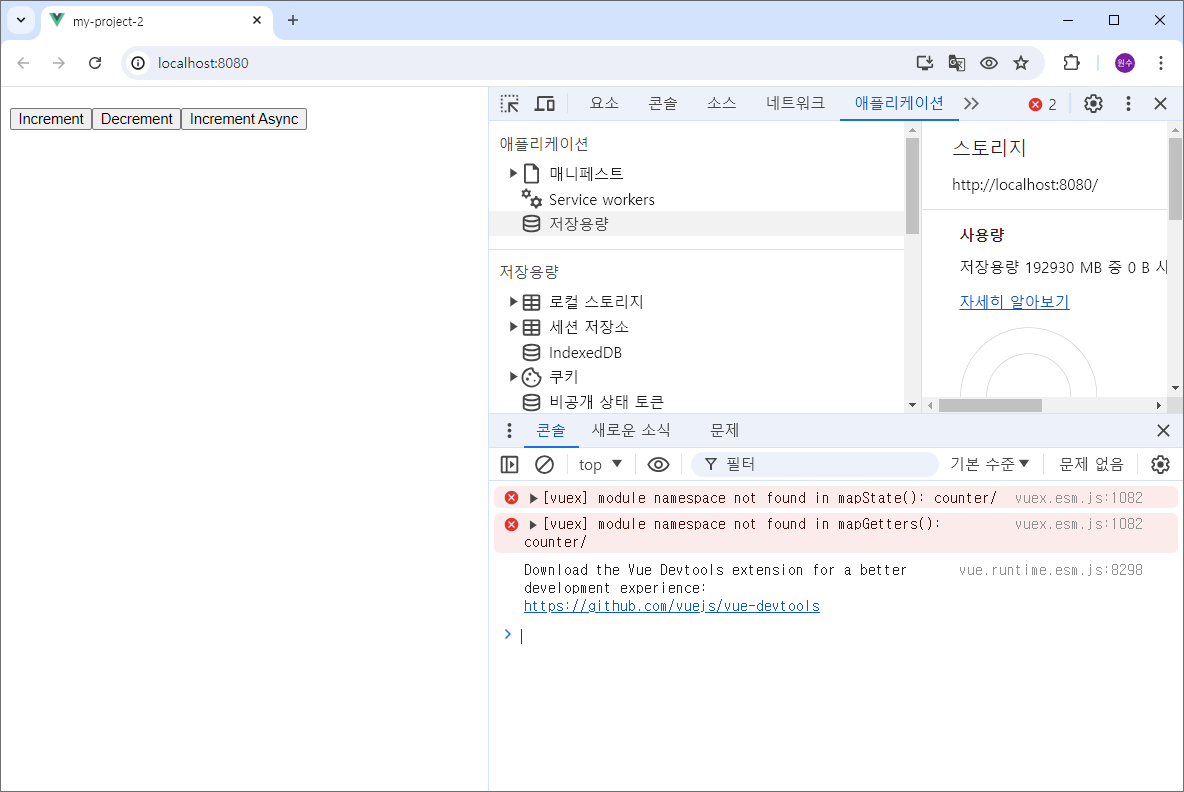Open the top JavaScript context dropdown

[x=600, y=464]
